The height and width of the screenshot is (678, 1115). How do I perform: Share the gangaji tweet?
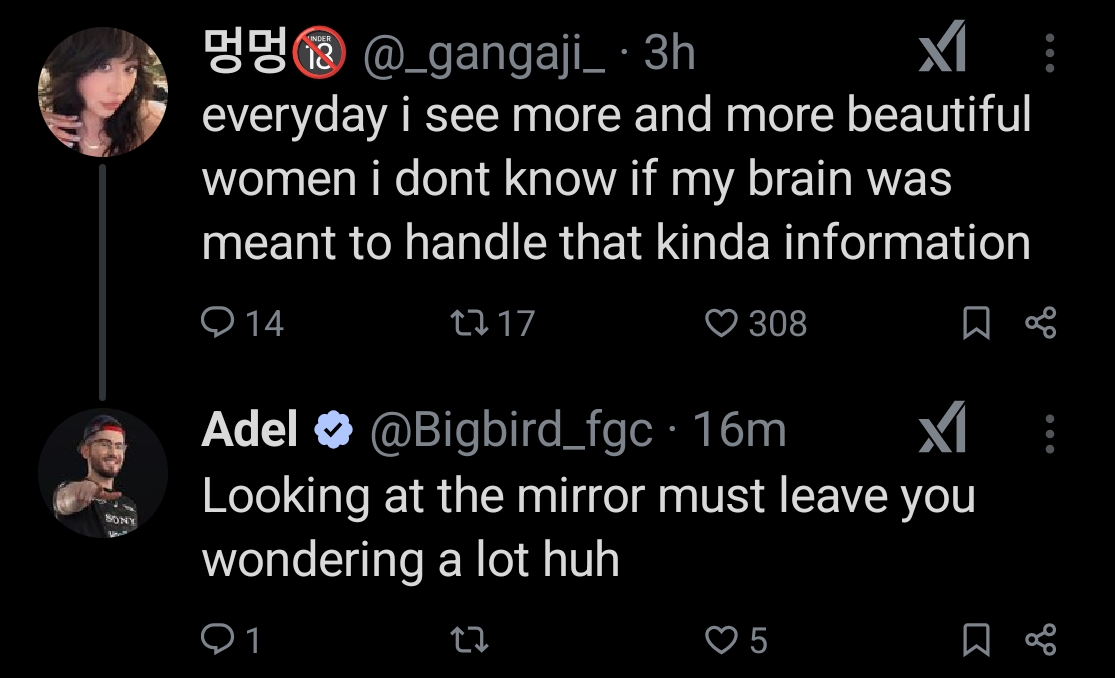click(x=1040, y=322)
